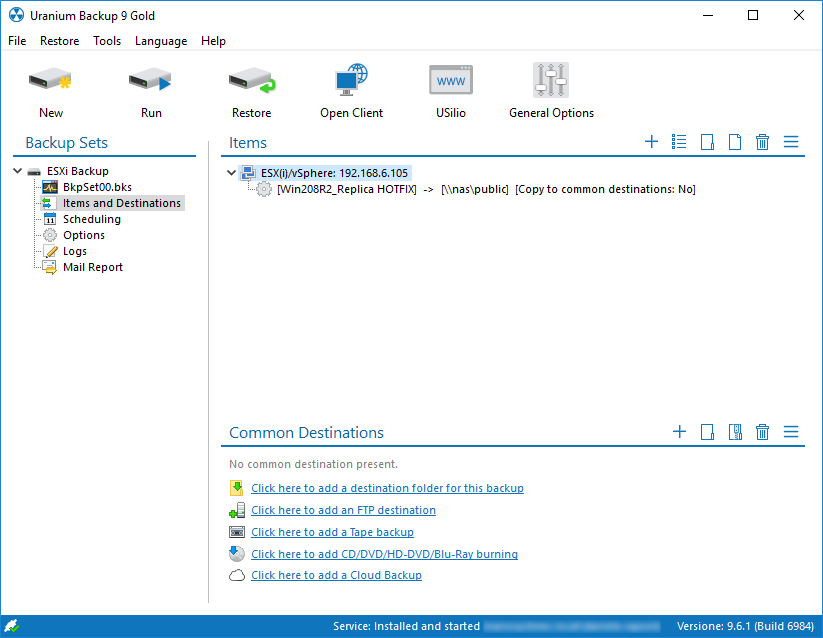Open the Tools menu
Viewport: 823px width, 638px height.
pyautogui.click(x=107, y=41)
